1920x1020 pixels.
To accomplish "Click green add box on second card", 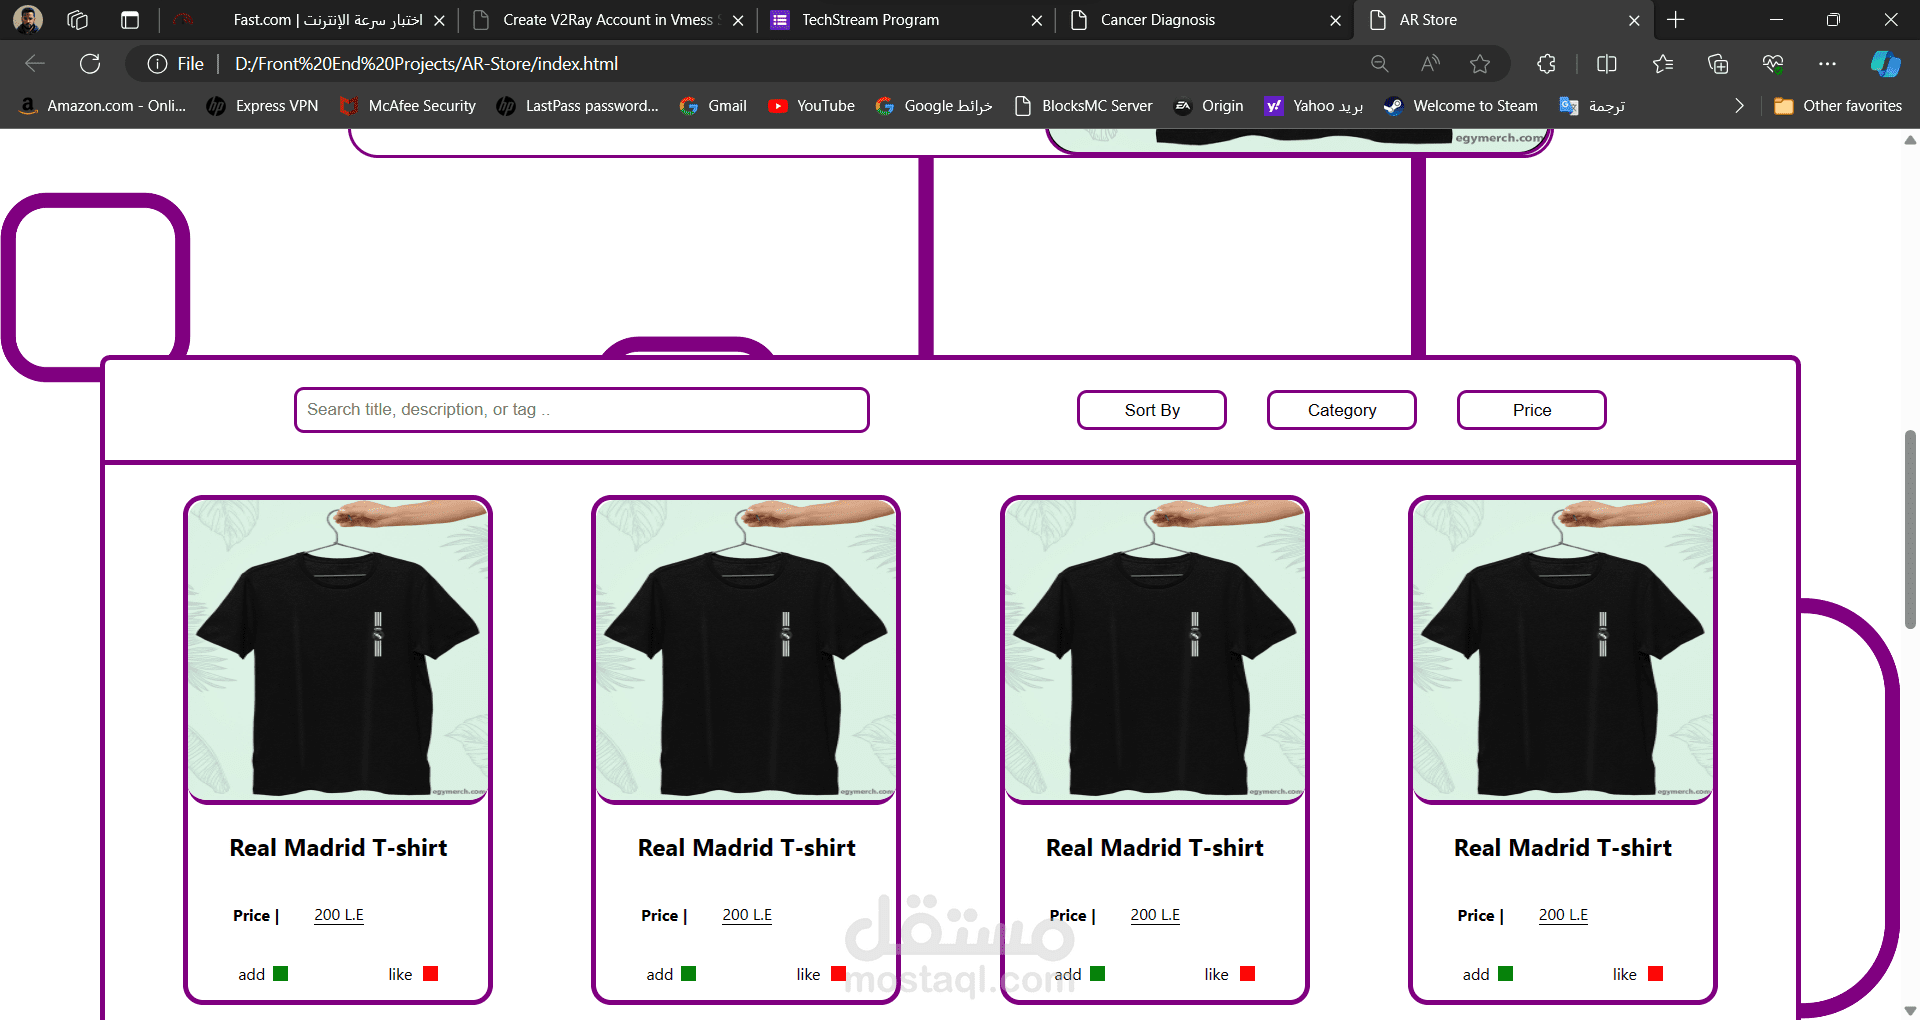I will pyautogui.click(x=688, y=973).
